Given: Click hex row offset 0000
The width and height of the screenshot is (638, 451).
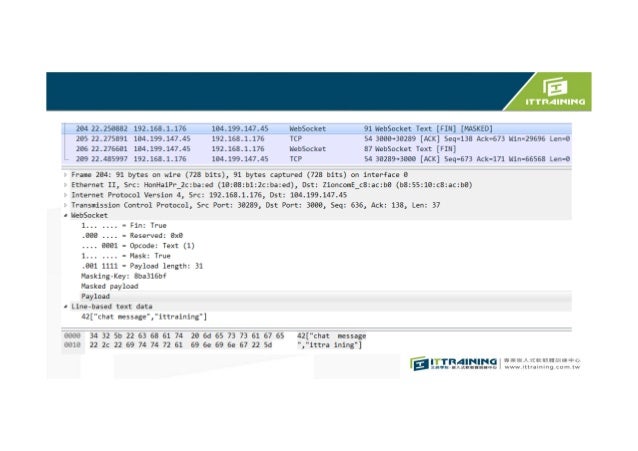Looking at the screenshot, I should click(72, 336).
